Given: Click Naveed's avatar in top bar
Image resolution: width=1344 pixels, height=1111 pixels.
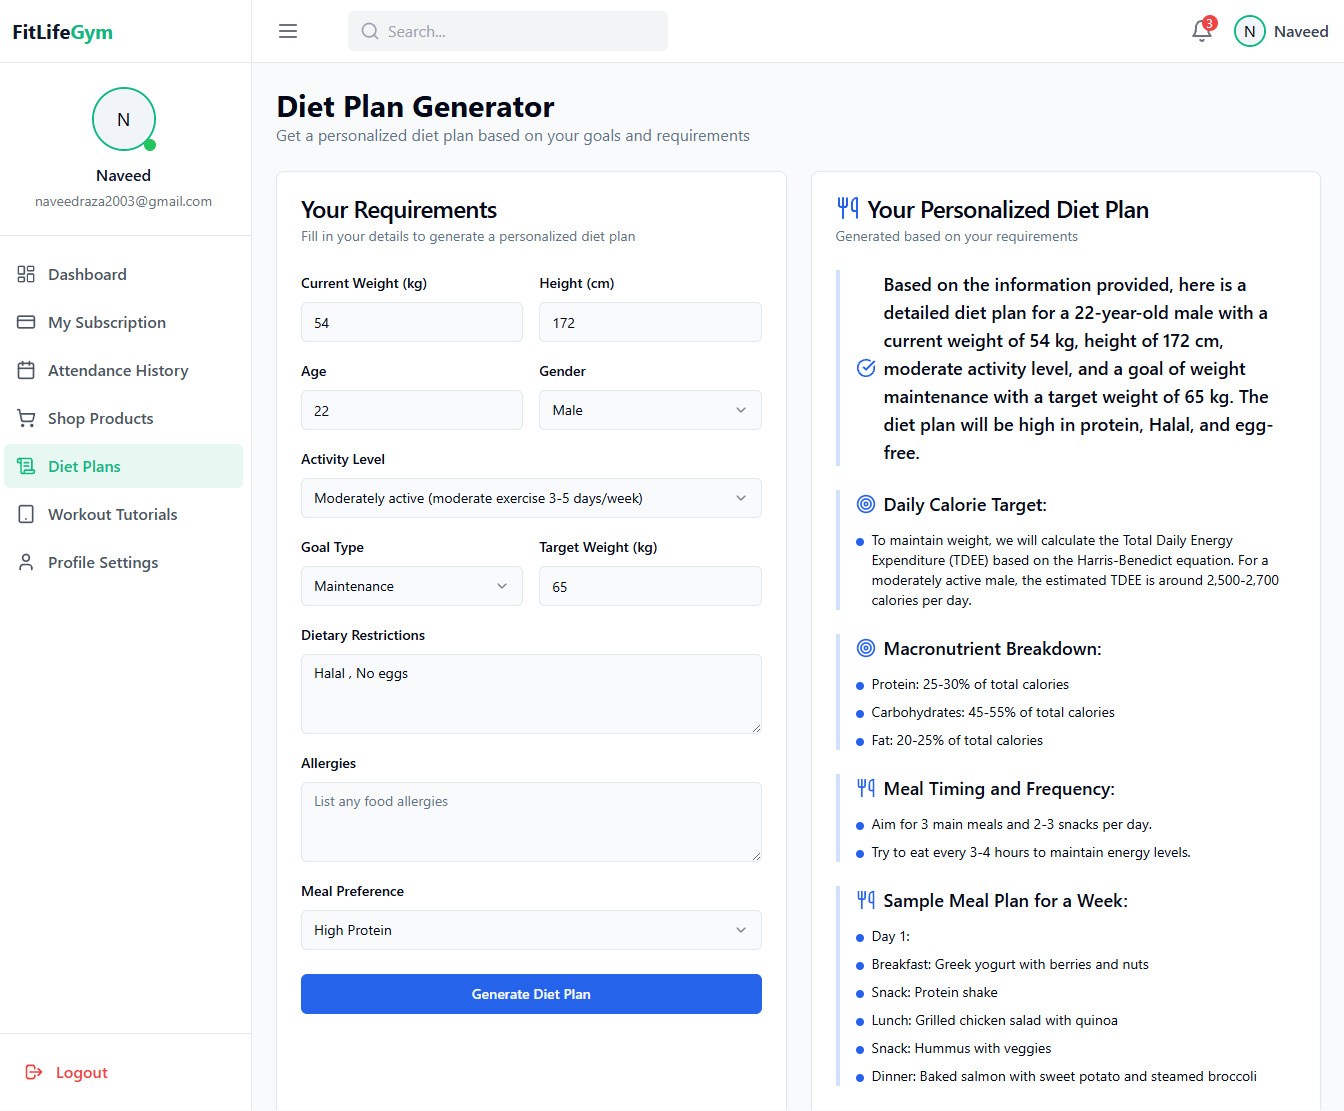Looking at the screenshot, I should (1249, 32).
